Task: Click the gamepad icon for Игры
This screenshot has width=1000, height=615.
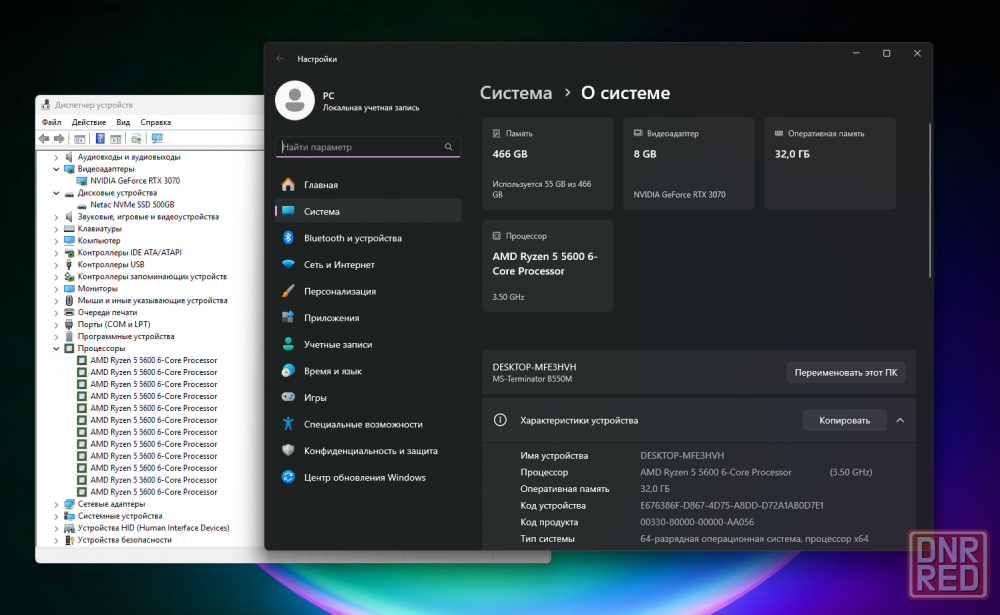Action: click(288, 397)
